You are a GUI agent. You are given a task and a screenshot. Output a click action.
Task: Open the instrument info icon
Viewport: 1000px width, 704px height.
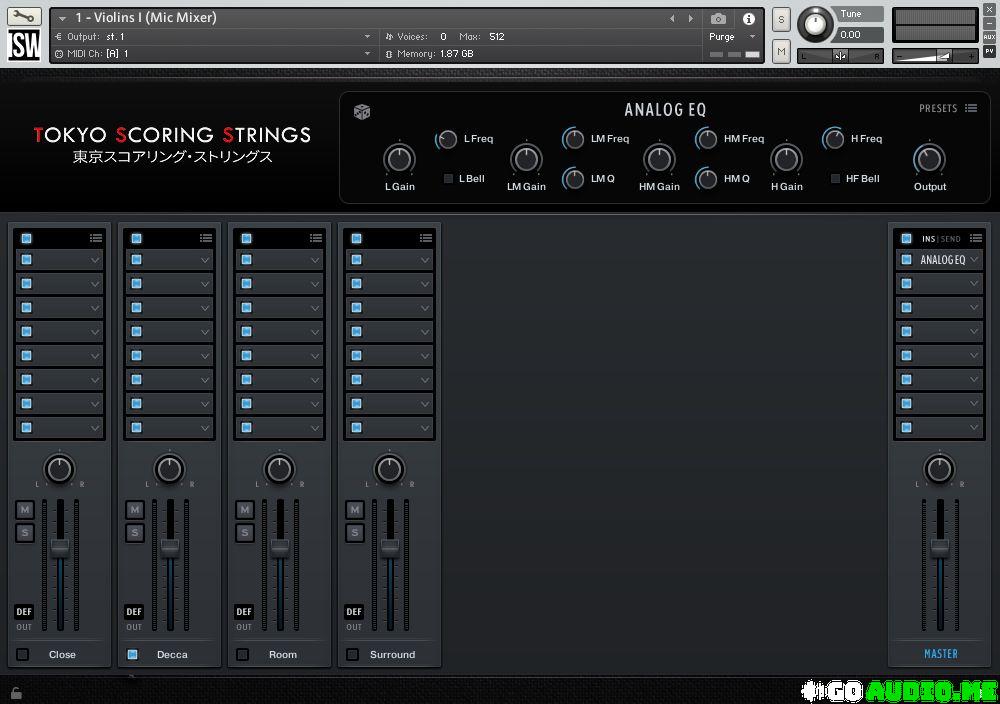pyautogui.click(x=749, y=18)
